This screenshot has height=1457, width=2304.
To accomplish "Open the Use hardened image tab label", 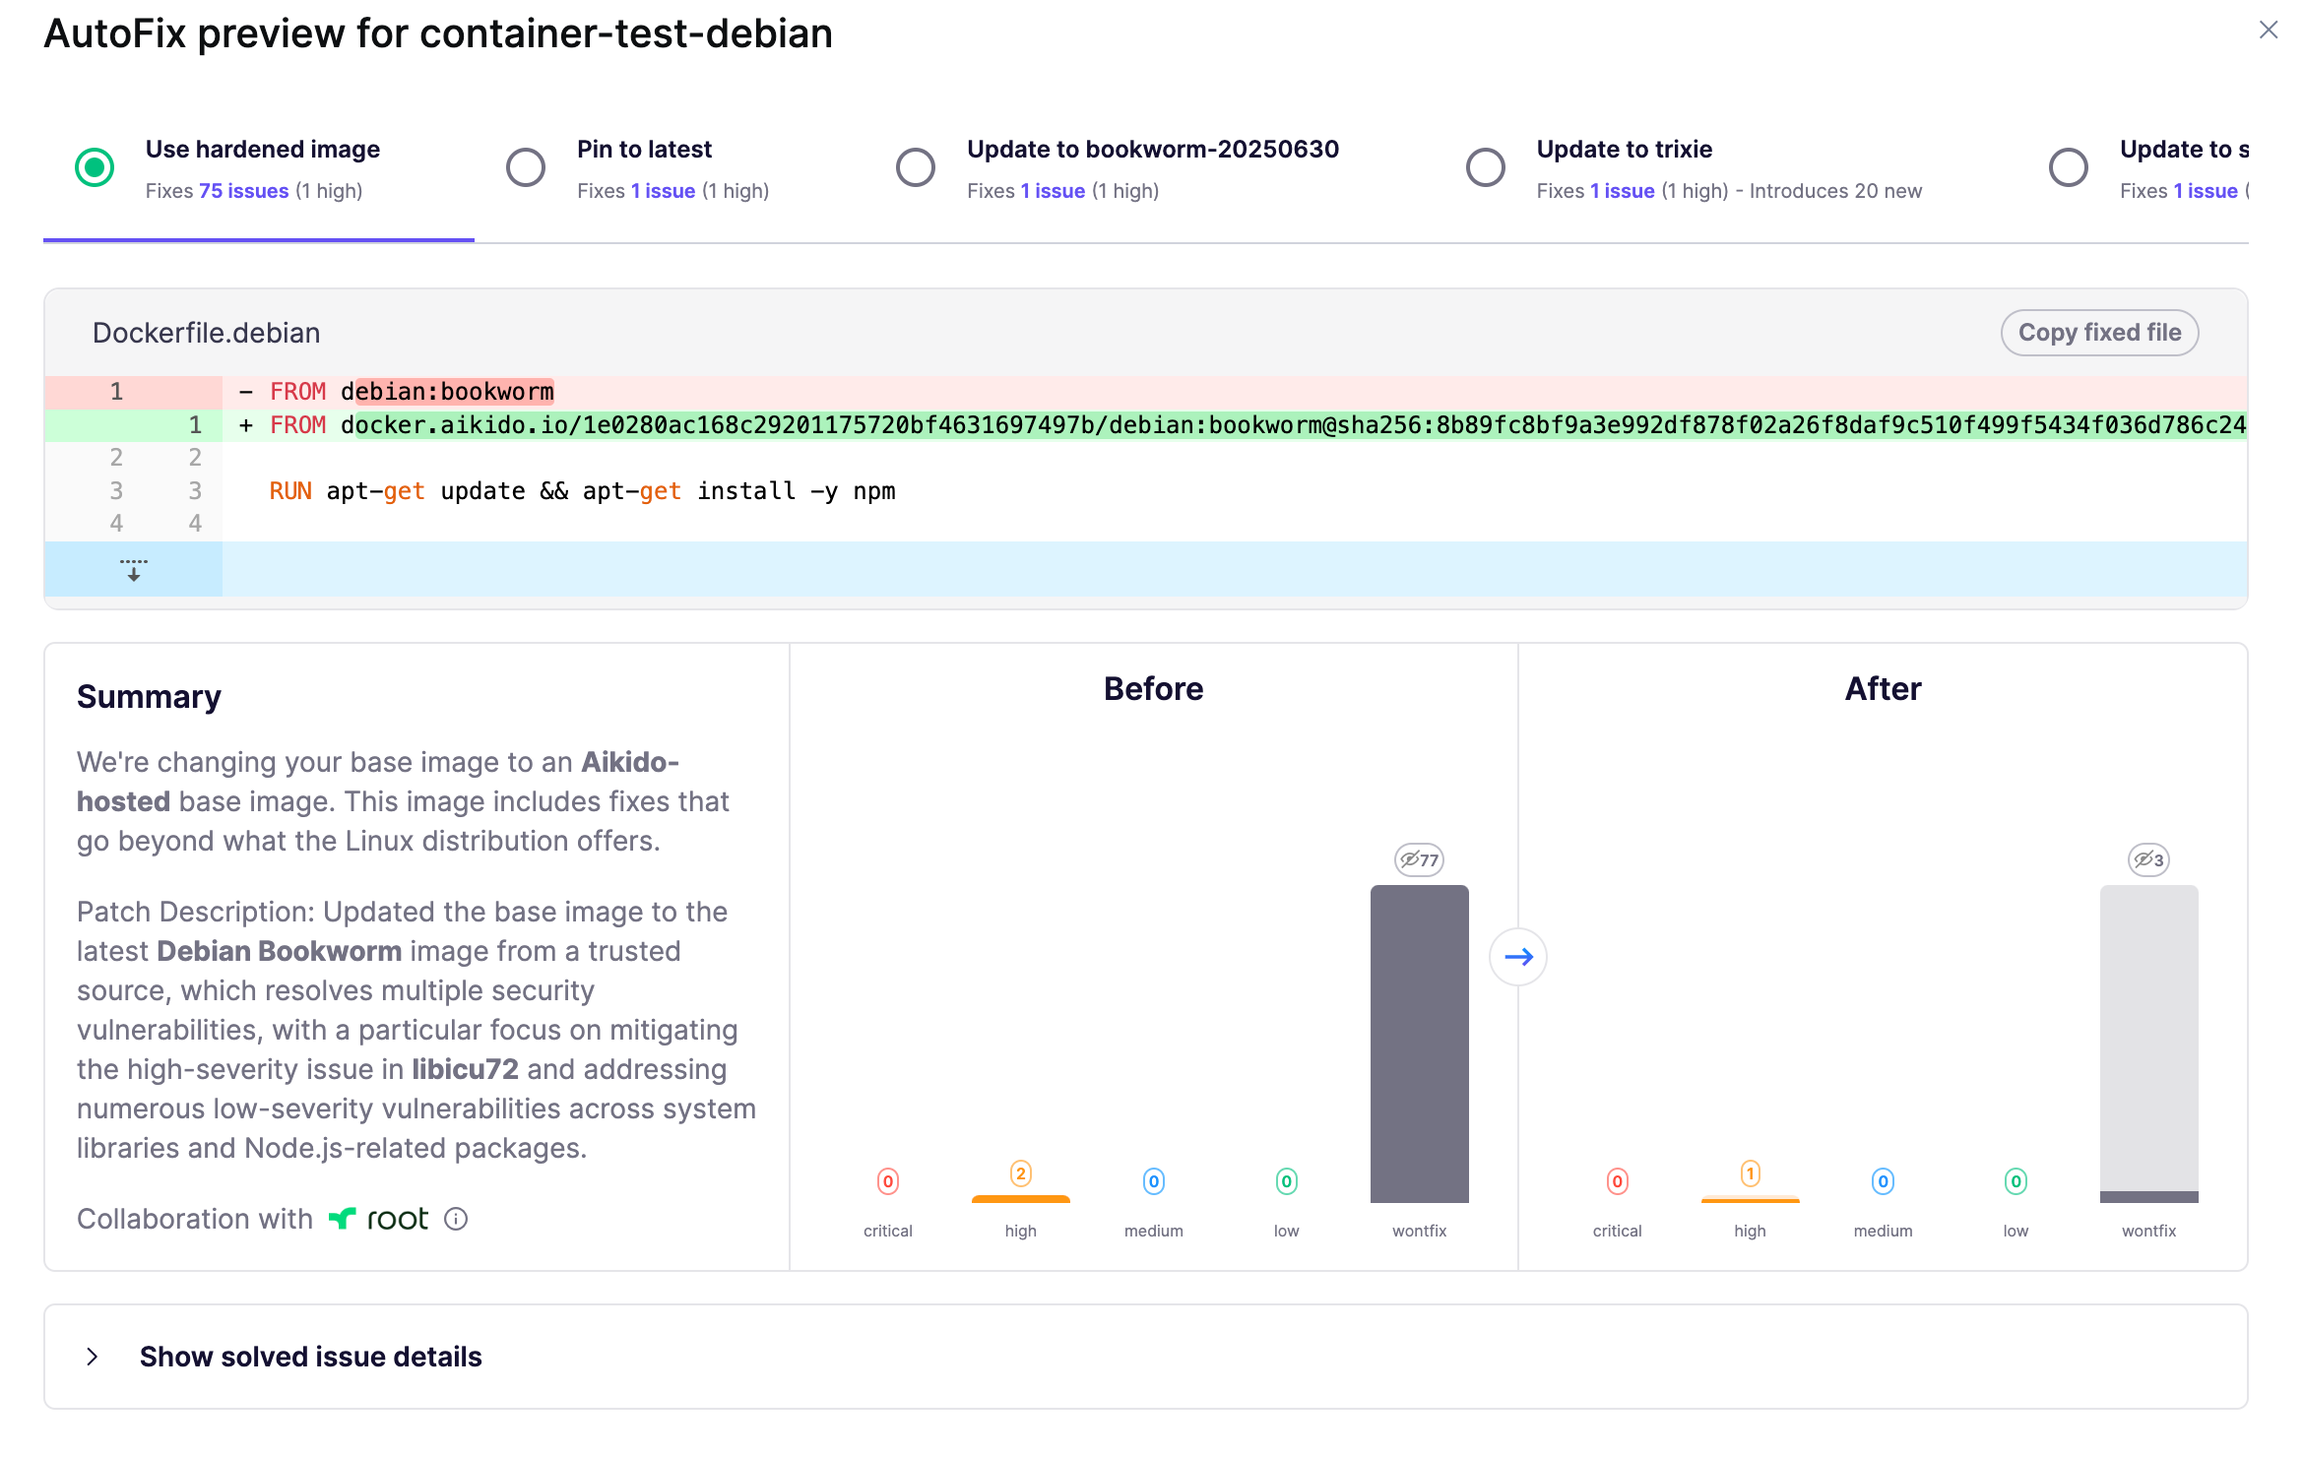I will click(262, 149).
